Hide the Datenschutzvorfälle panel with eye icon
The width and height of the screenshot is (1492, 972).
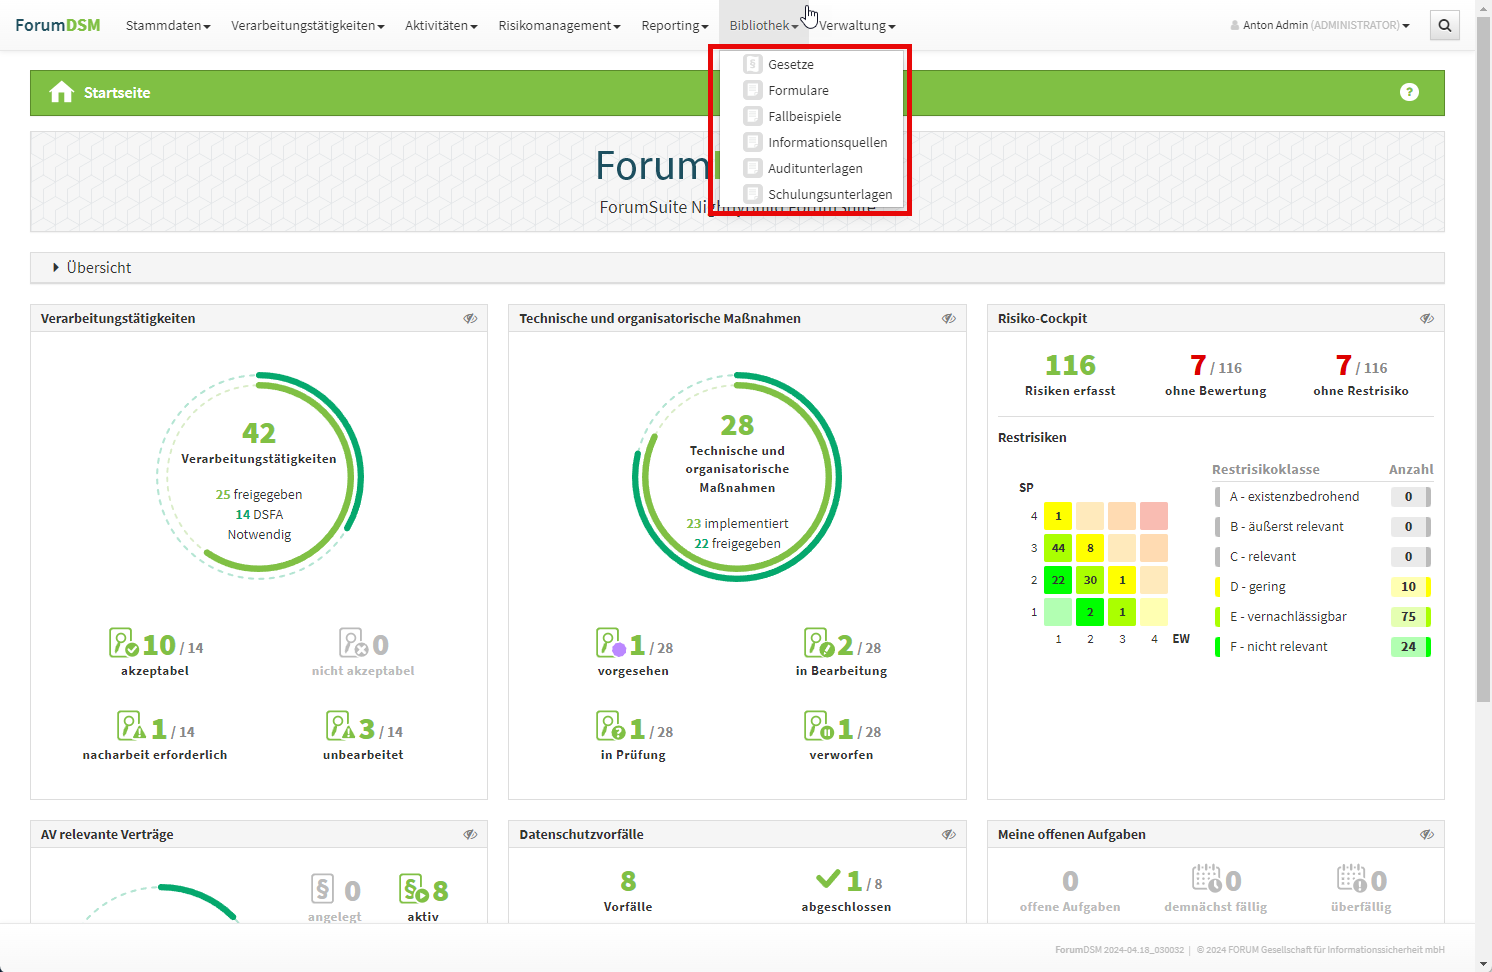pos(948,835)
